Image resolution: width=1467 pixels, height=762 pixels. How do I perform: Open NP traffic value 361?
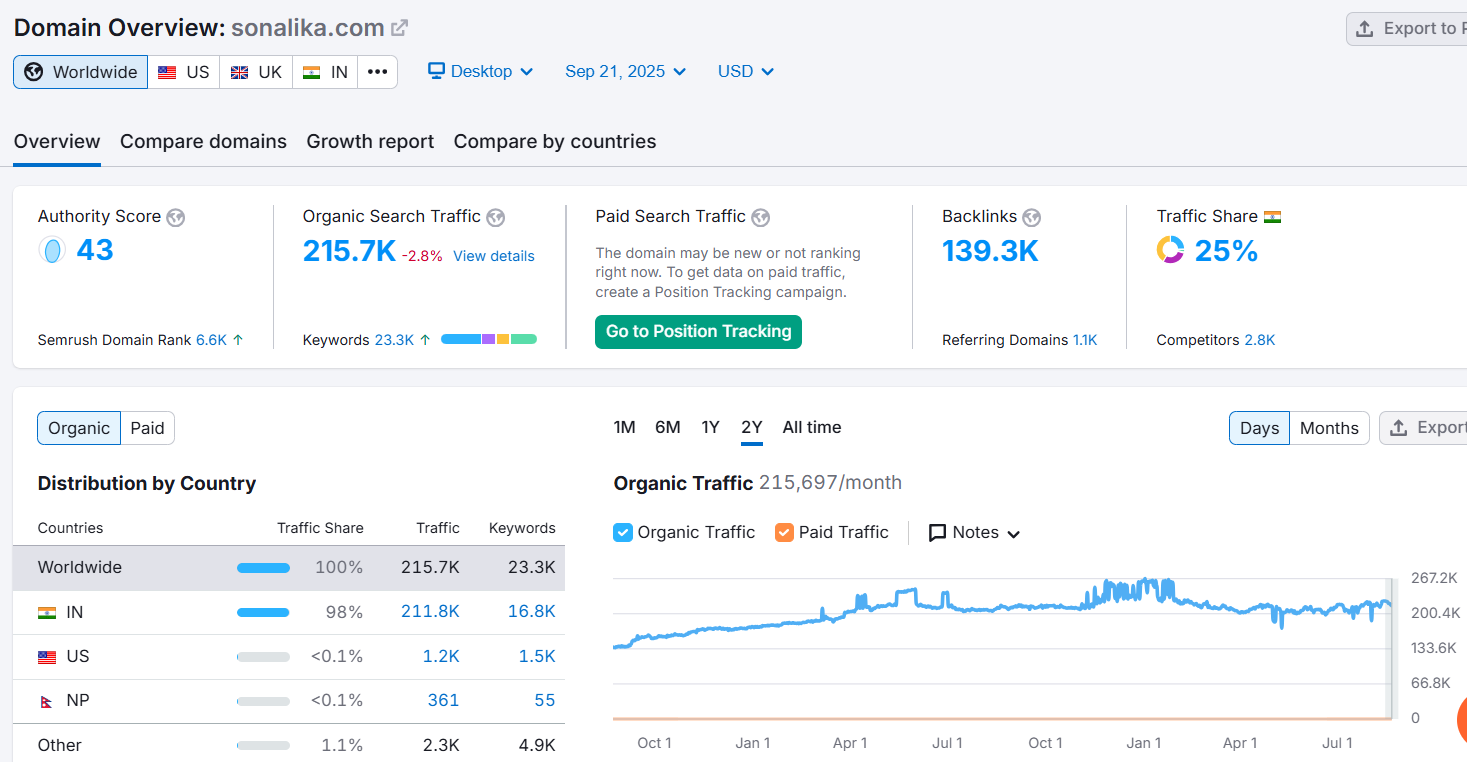point(443,700)
